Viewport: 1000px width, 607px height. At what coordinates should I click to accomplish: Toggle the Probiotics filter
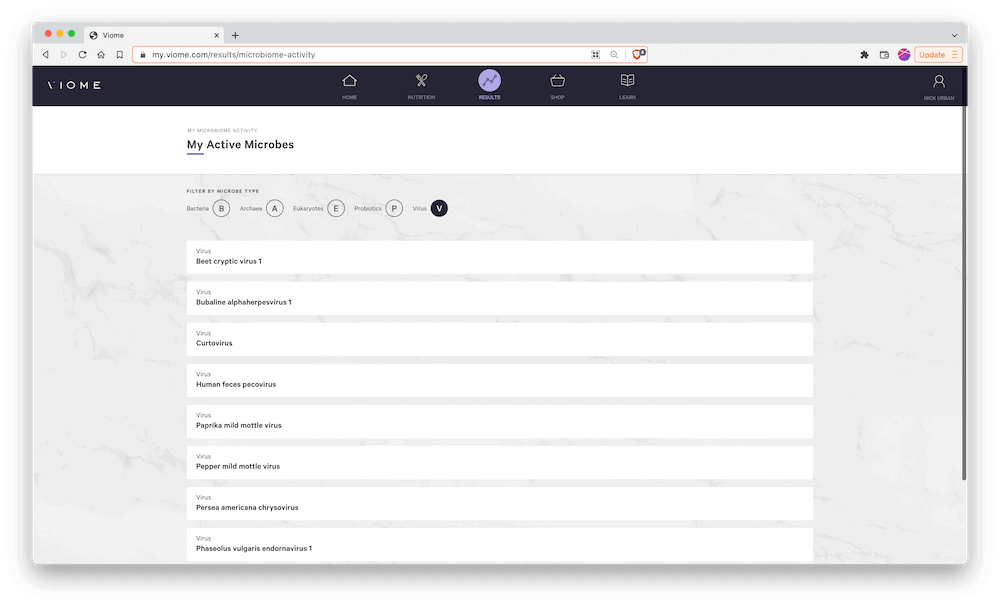coord(394,208)
